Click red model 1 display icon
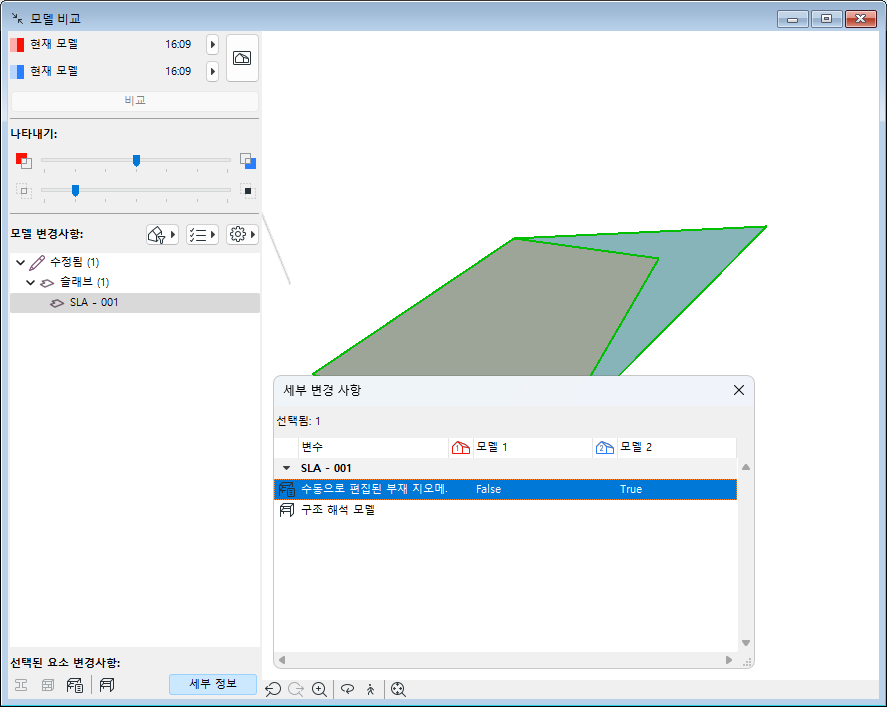 [x=24, y=161]
